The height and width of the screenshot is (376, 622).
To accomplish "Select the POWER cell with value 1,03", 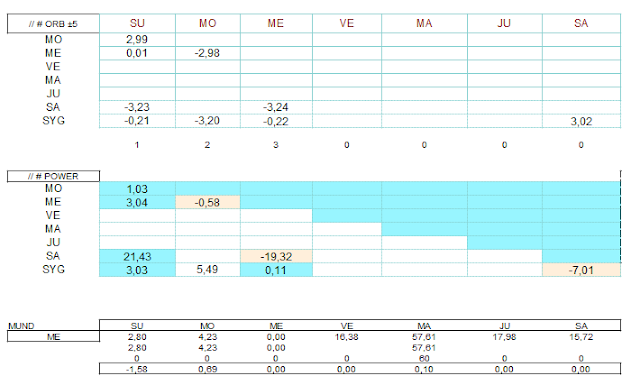I will click(x=137, y=189).
